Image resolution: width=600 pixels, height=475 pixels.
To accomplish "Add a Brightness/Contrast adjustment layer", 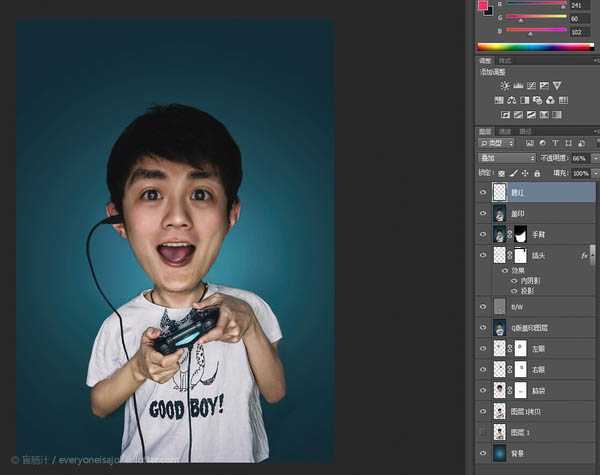I will [505, 86].
